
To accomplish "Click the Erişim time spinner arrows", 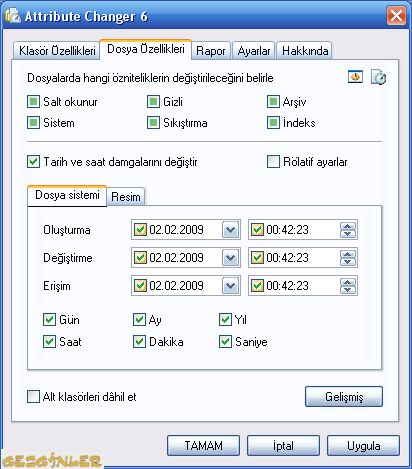I will (348, 286).
